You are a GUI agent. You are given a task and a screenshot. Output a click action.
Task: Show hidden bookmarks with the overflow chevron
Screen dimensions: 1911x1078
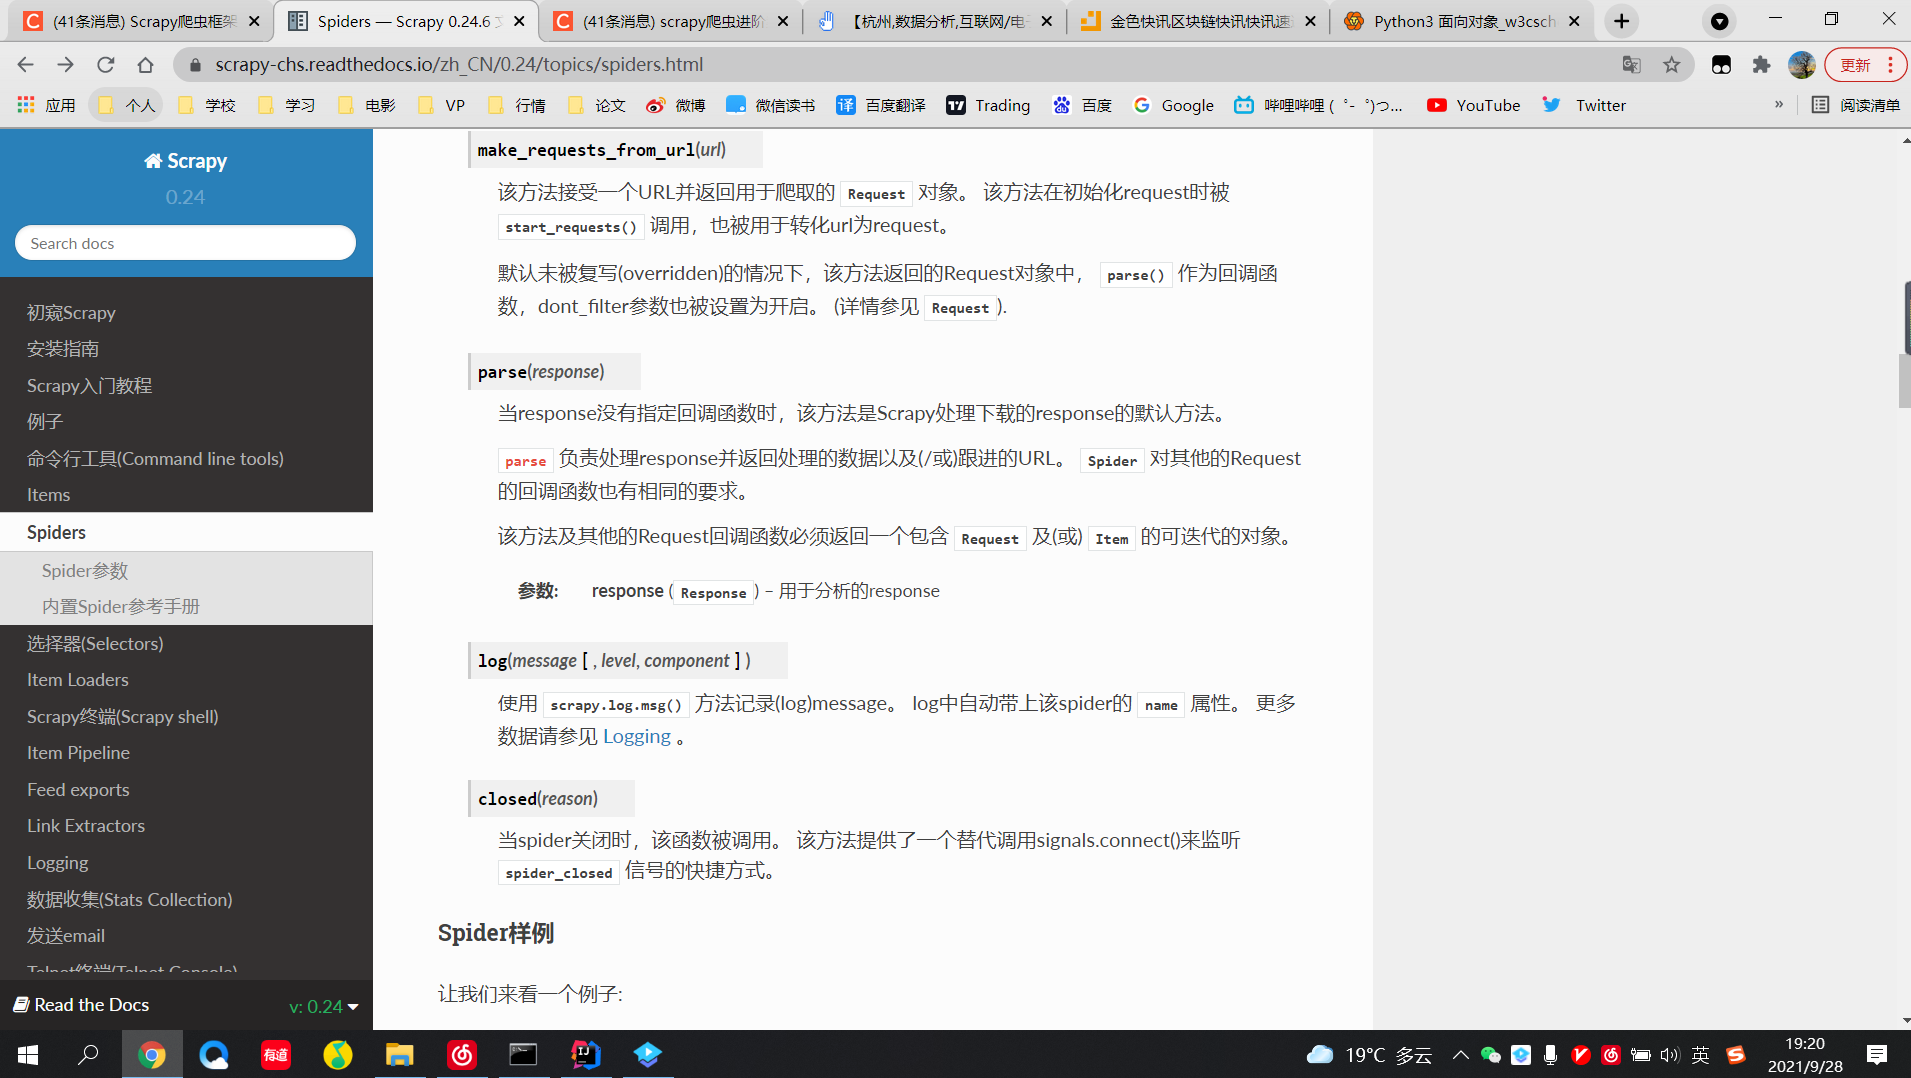click(1778, 105)
